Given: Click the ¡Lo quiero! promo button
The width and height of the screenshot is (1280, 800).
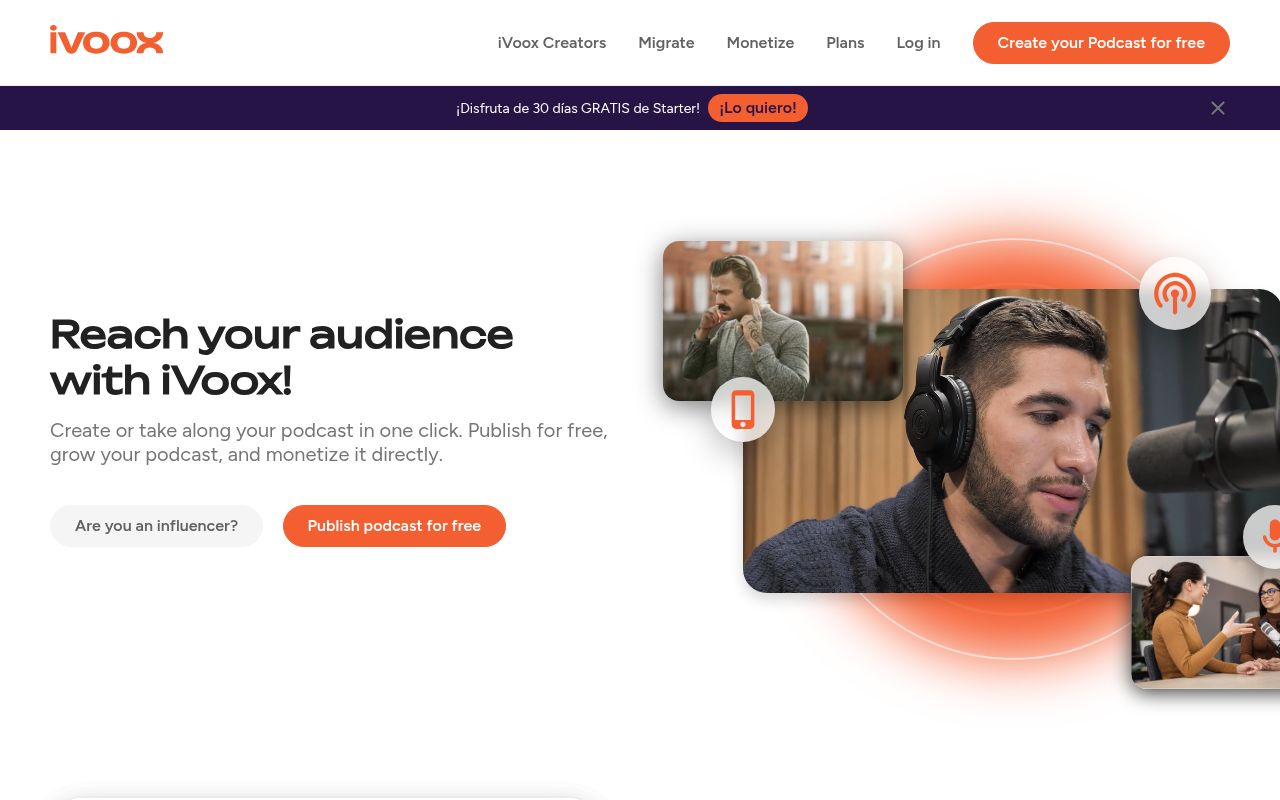Looking at the screenshot, I should 758,108.
